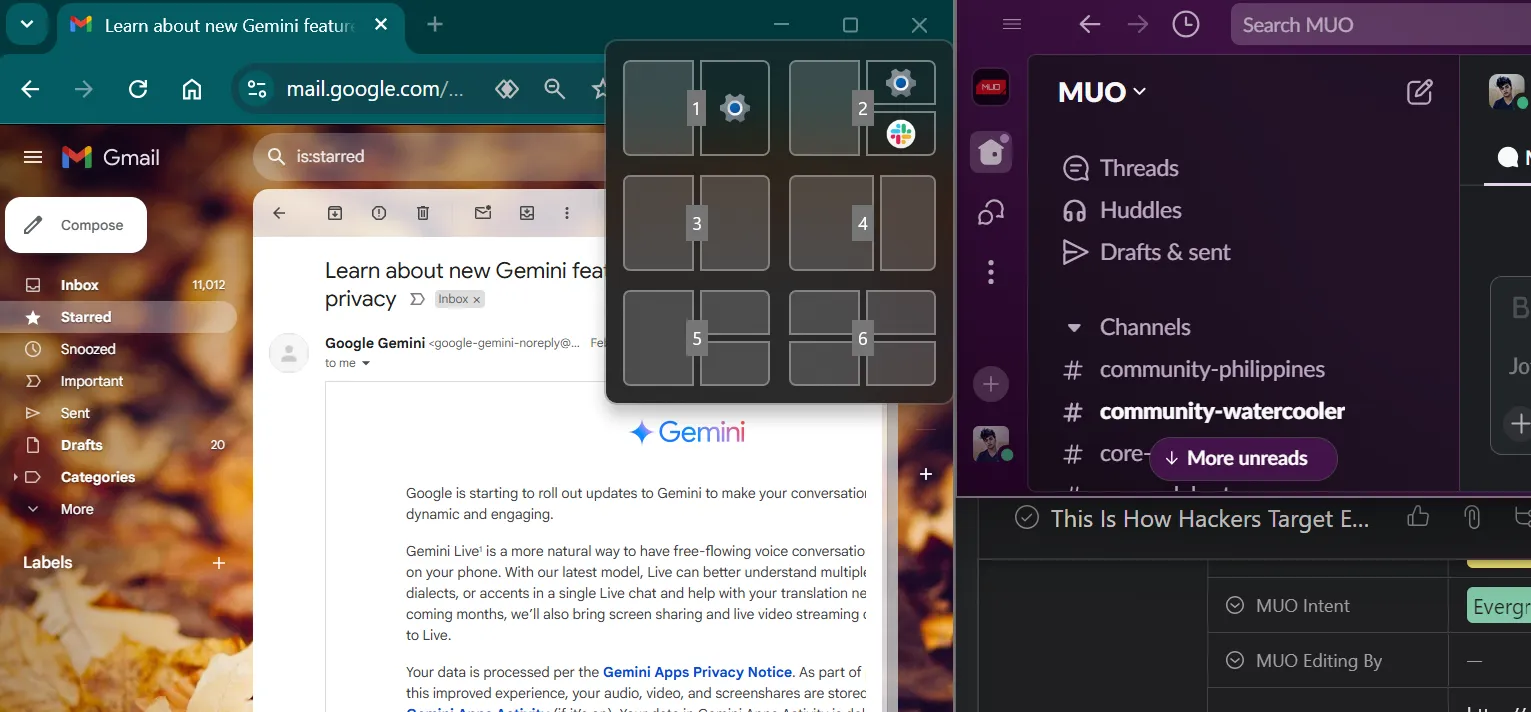Archive the open Gemini email
This screenshot has height=712, width=1531.
335,213
